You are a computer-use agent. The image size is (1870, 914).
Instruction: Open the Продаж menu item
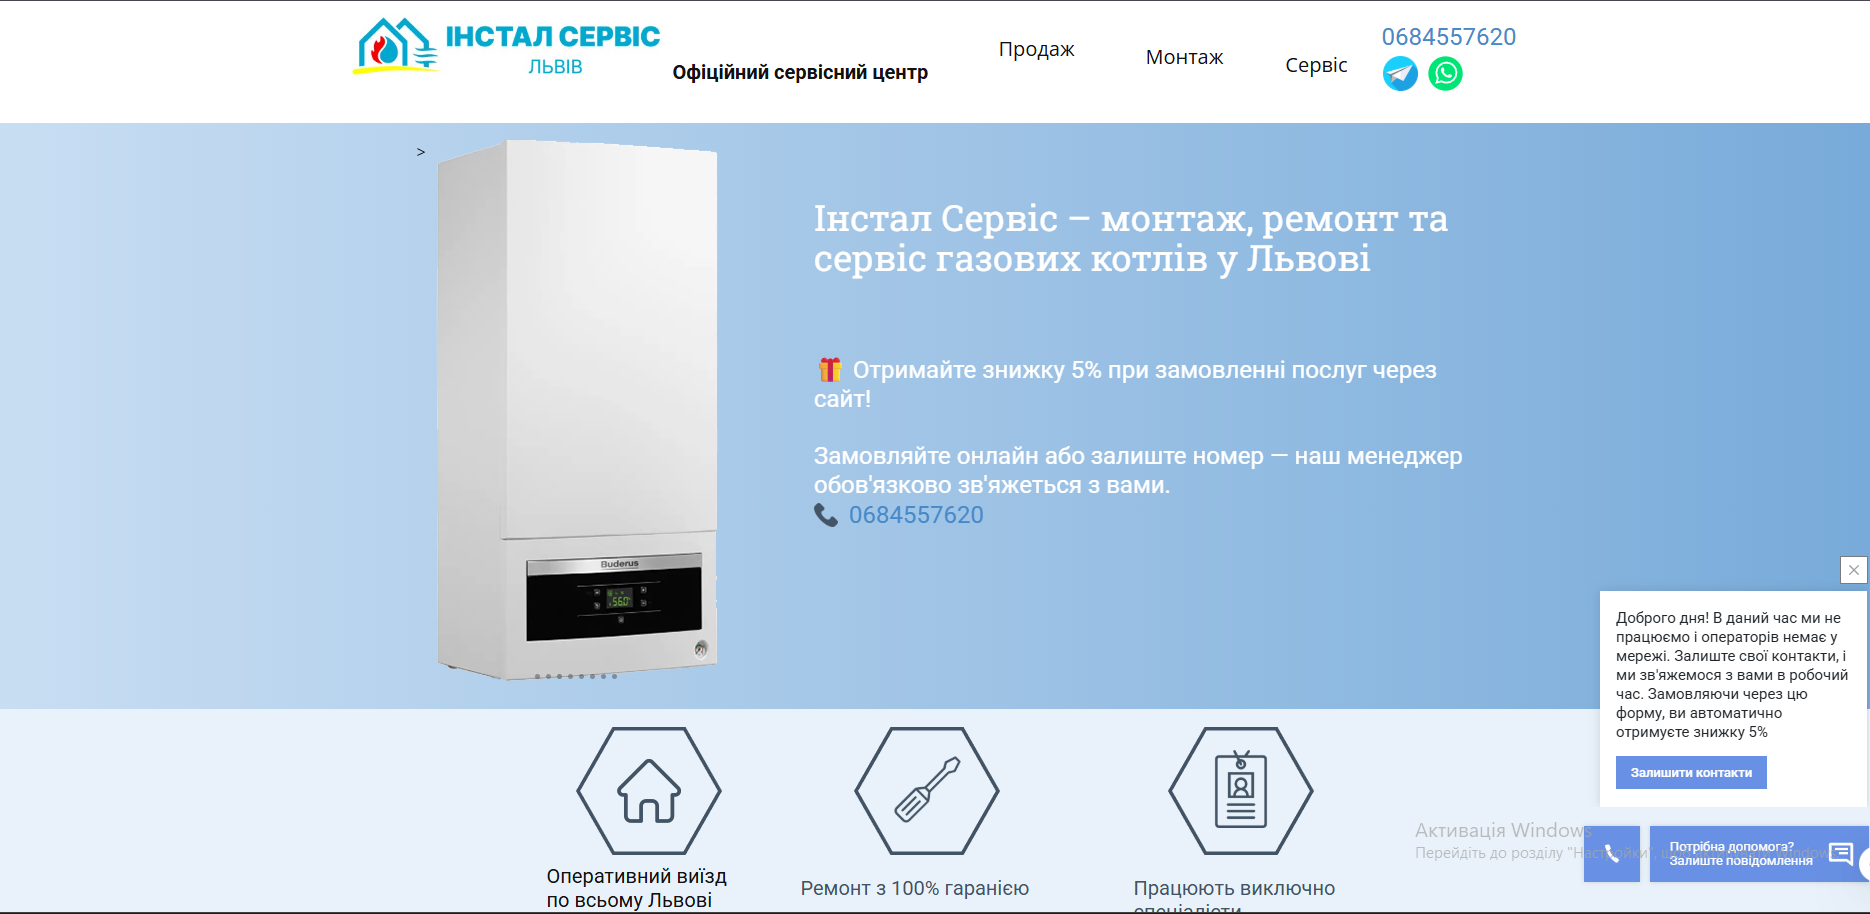[x=1036, y=49]
